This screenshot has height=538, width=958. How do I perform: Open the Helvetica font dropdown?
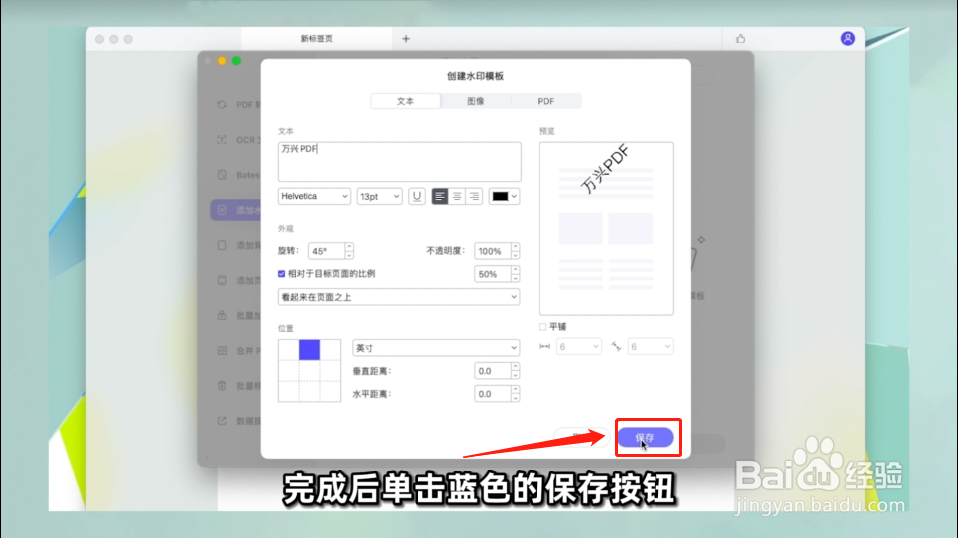tap(314, 197)
